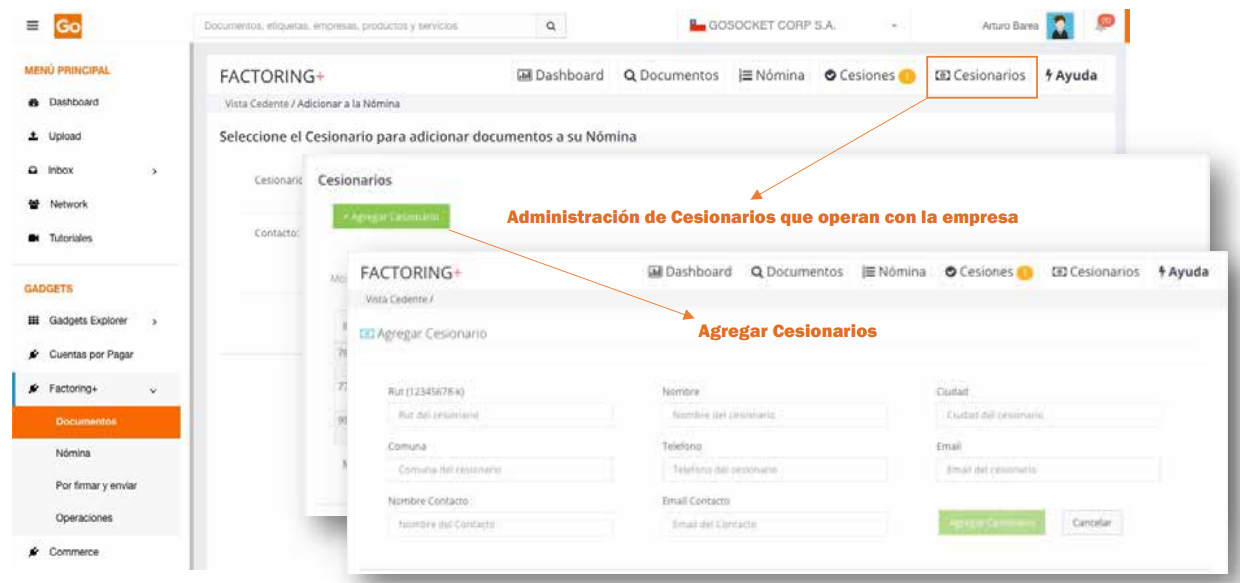Open Tutoriales in the sidebar

tap(71, 238)
